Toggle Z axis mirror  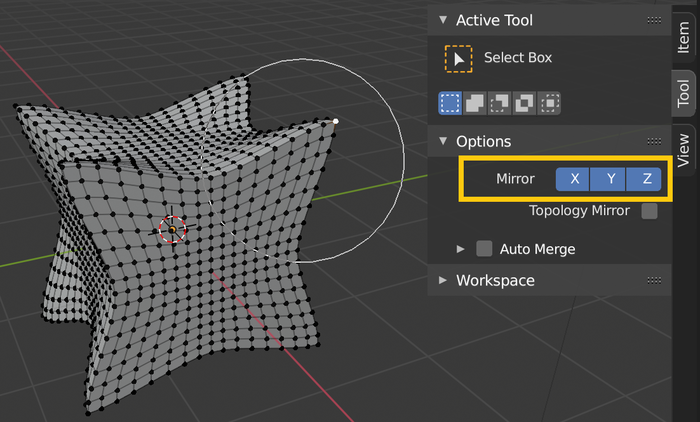646,179
